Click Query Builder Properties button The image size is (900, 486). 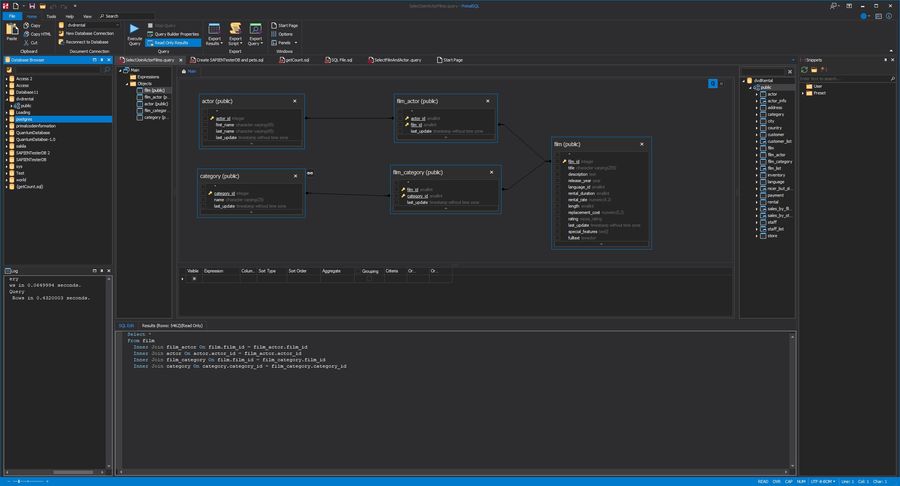(x=175, y=34)
